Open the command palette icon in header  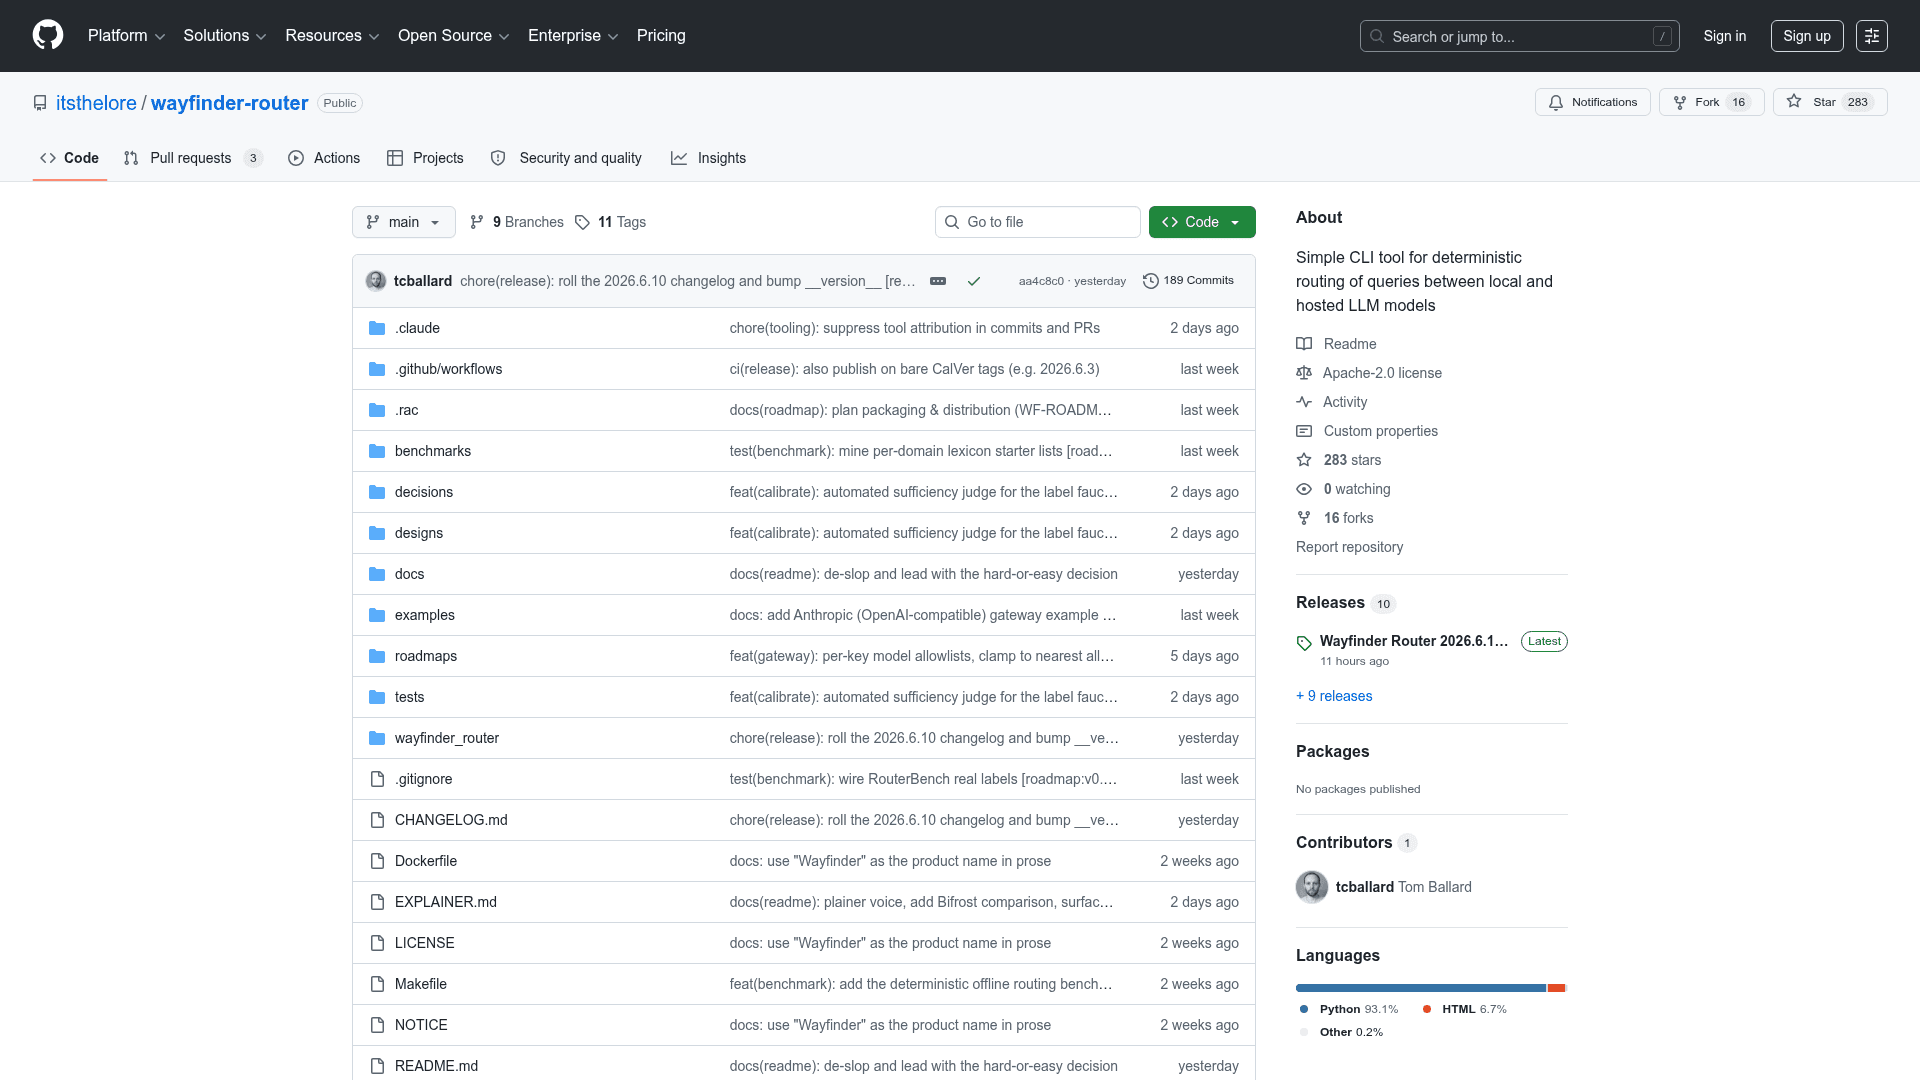point(1871,36)
